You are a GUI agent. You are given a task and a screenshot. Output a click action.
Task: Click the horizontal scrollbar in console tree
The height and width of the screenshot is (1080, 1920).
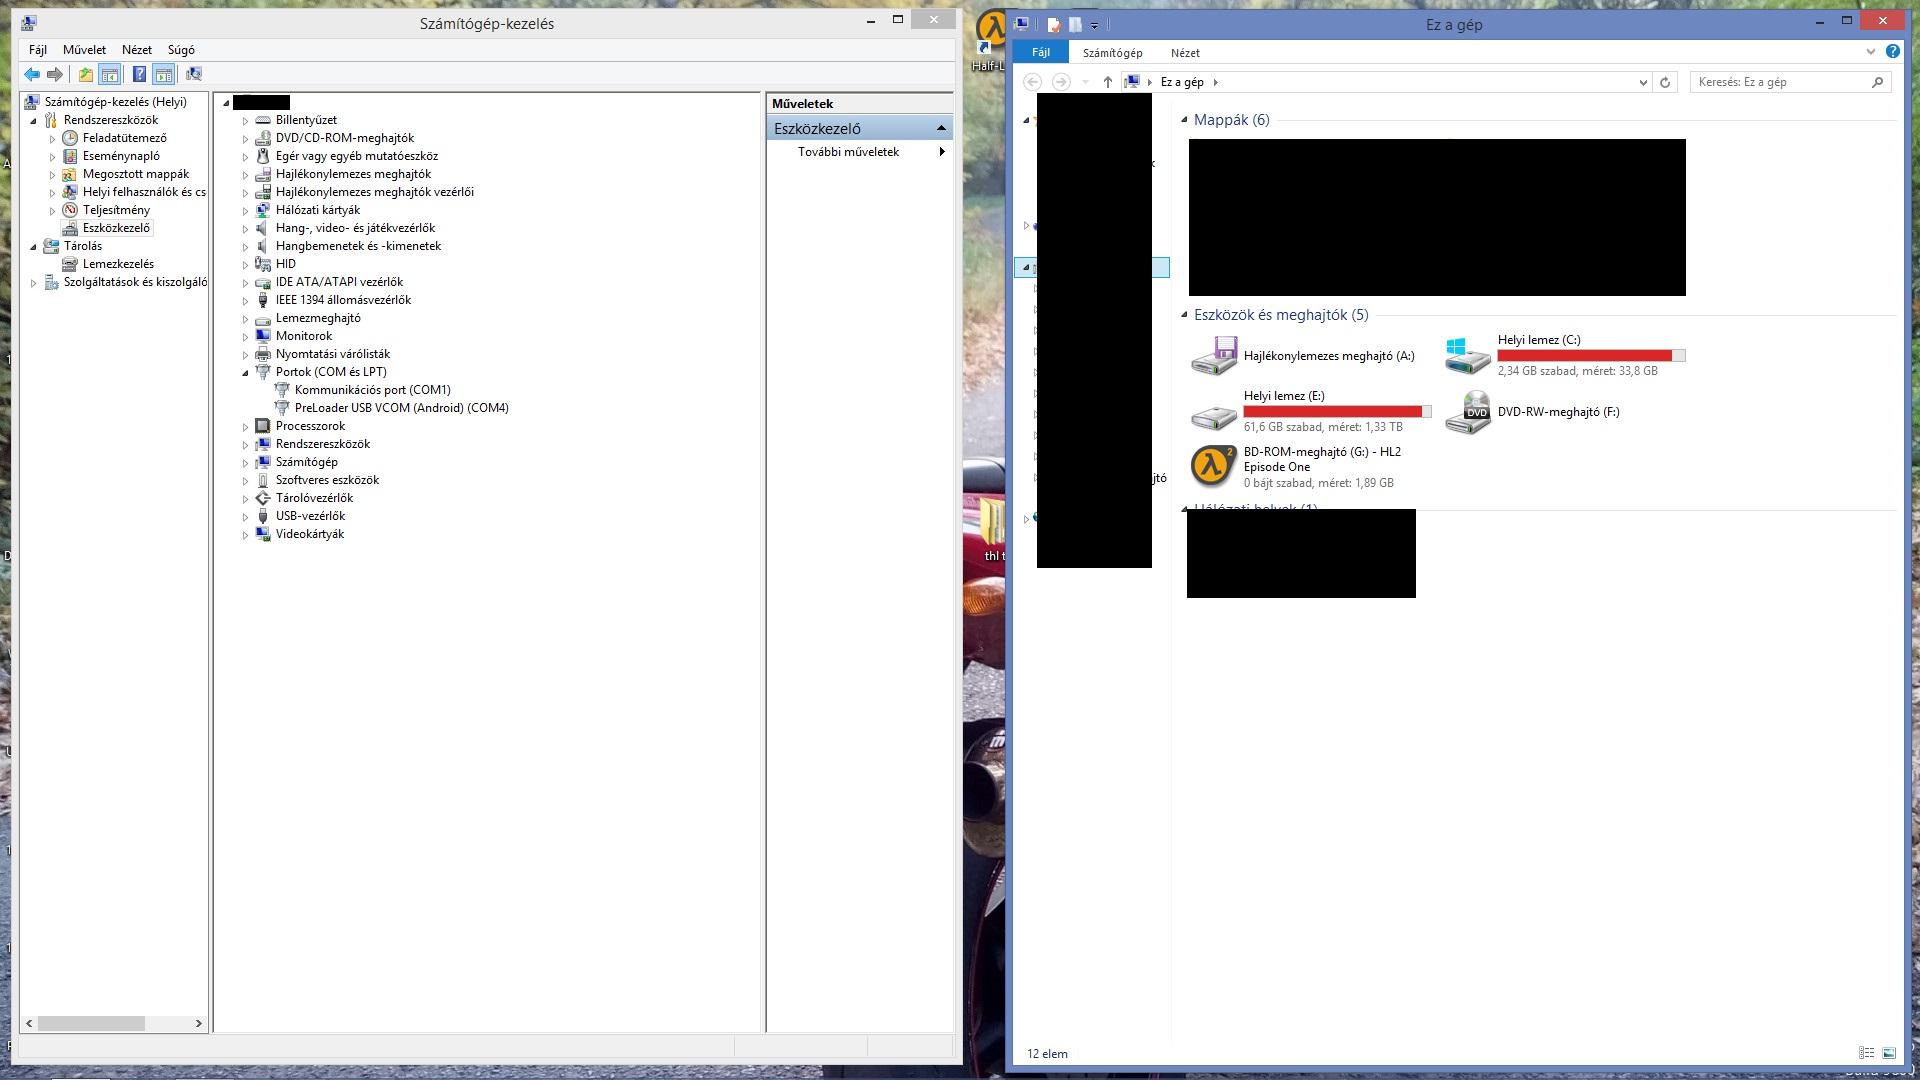[x=91, y=1023]
